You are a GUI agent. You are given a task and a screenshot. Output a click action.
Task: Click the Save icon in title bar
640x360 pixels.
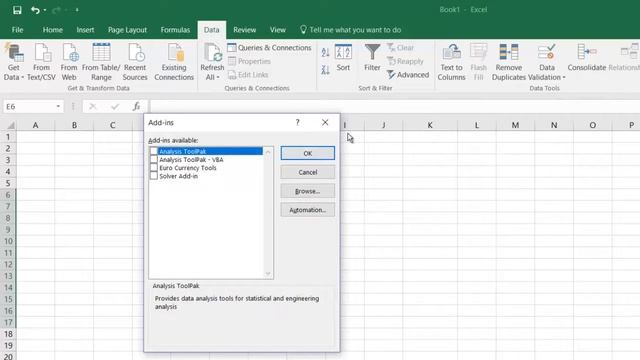[17, 10]
